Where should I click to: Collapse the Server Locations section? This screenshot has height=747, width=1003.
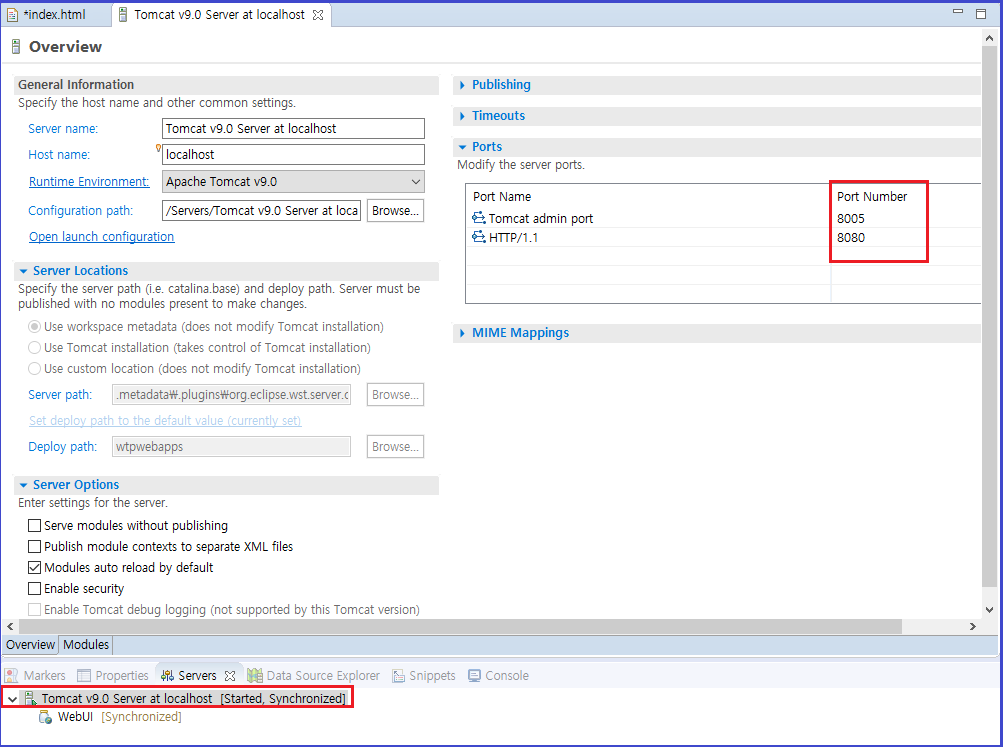pyautogui.click(x=24, y=271)
